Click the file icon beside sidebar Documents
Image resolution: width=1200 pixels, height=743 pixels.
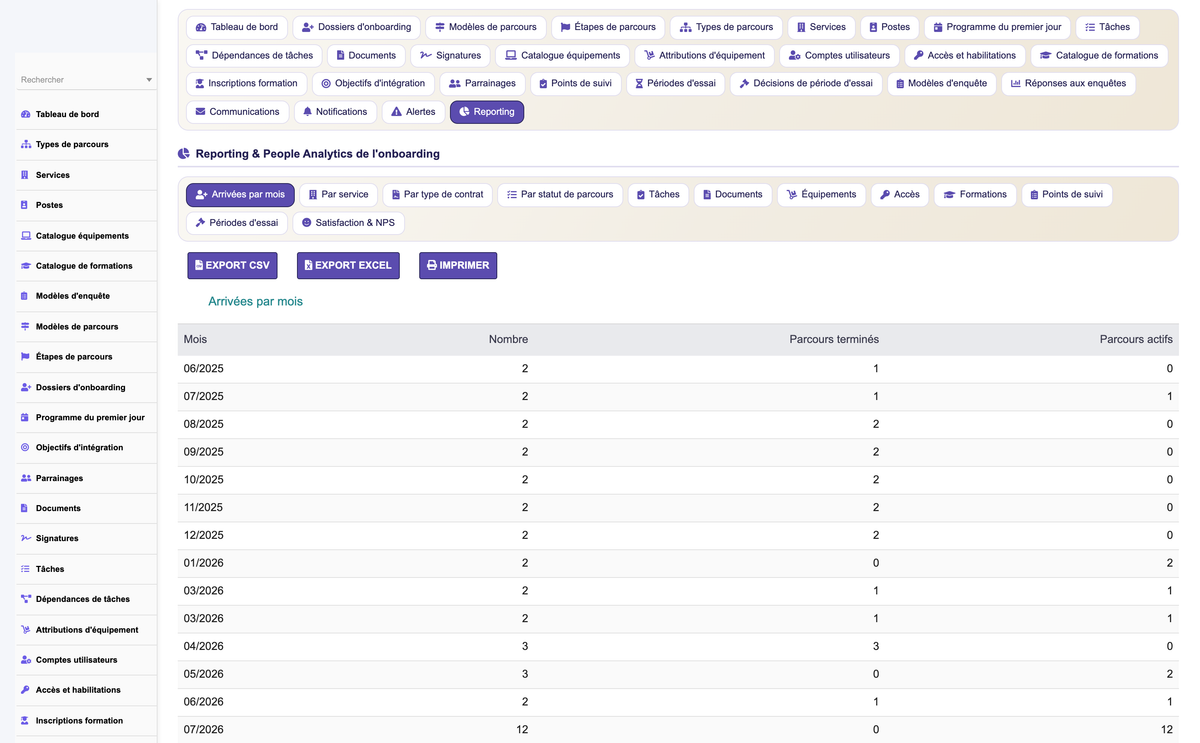25,508
